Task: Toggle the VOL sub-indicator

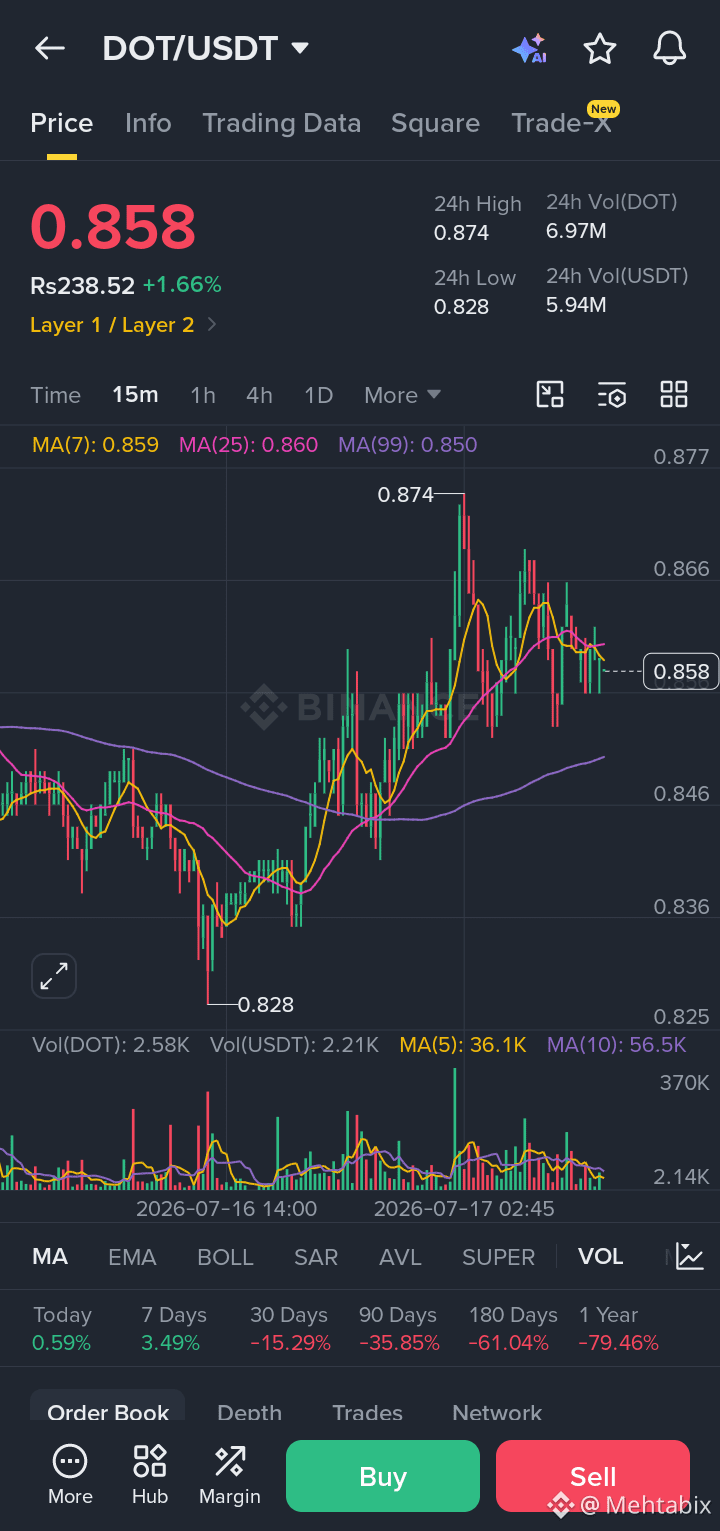Action: 600,1257
